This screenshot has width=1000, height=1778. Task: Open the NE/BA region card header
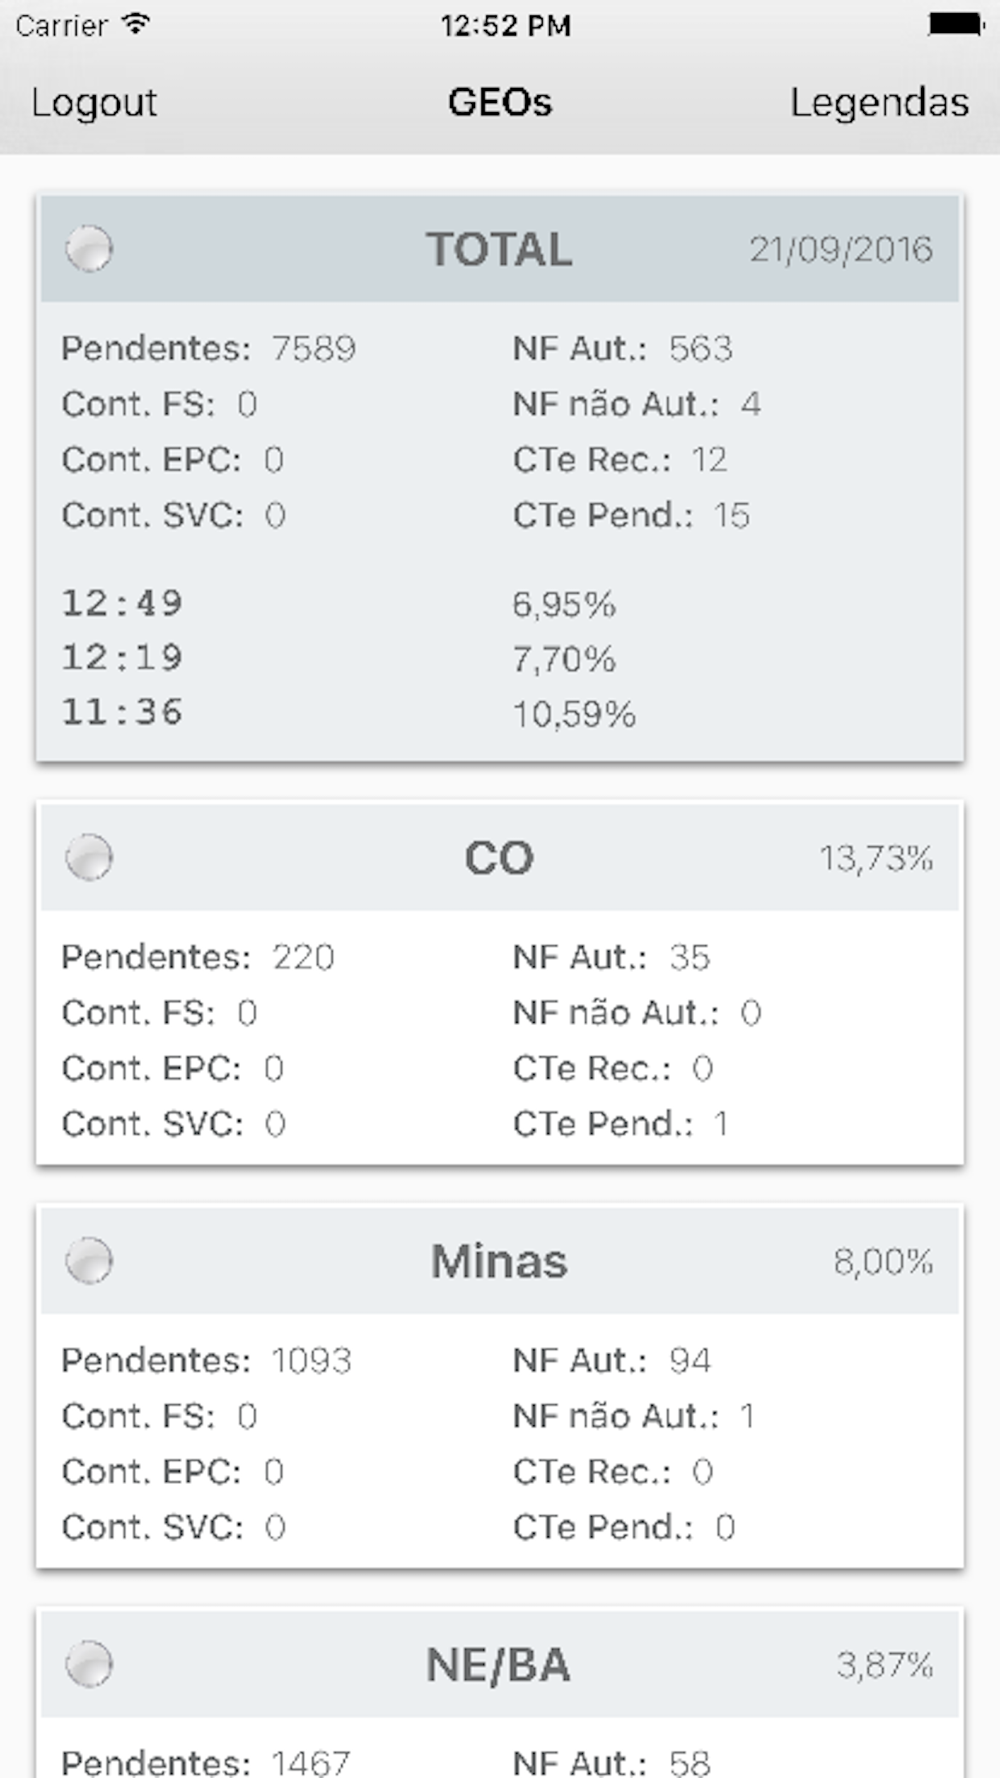500,1664
